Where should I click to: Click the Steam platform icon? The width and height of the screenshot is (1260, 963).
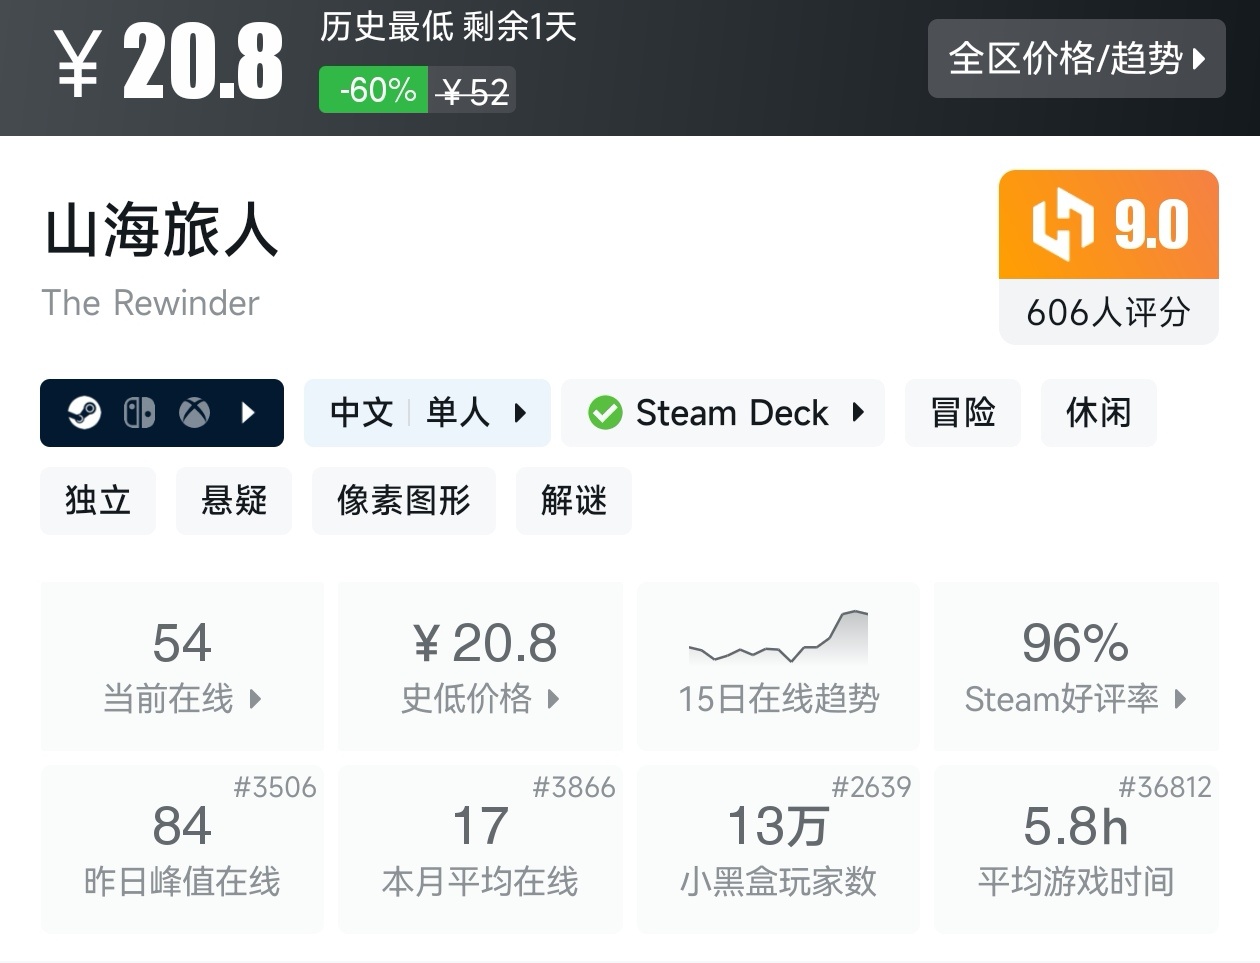tap(84, 412)
